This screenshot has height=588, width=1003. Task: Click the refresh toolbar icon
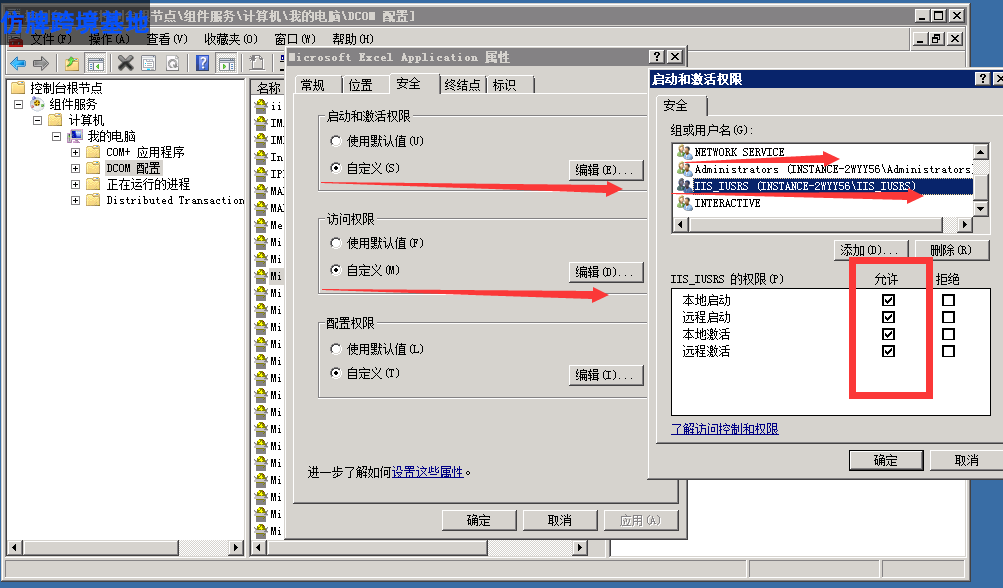click(x=173, y=63)
